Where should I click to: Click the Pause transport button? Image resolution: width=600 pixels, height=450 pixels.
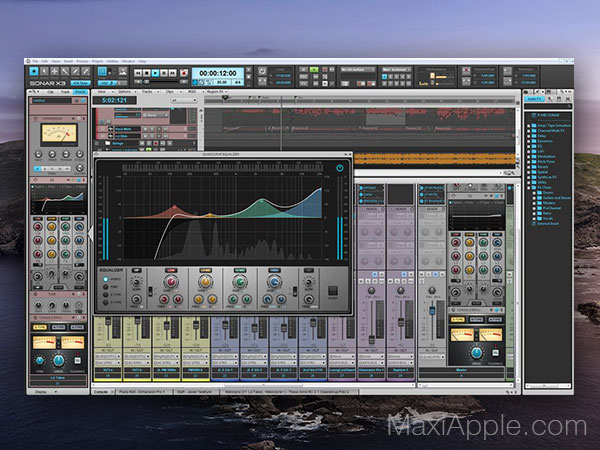[x=164, y=73]
